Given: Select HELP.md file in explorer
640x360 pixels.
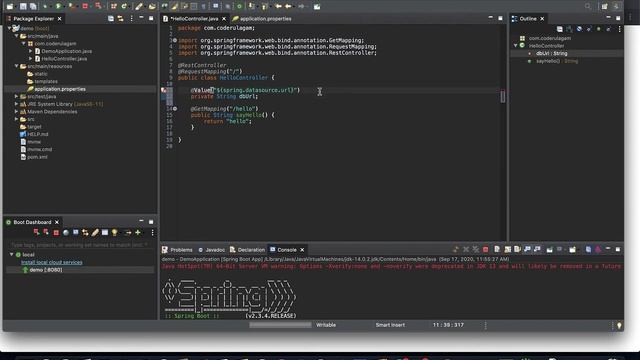Looking at the screenshot, I should click(x=38, y=134).
